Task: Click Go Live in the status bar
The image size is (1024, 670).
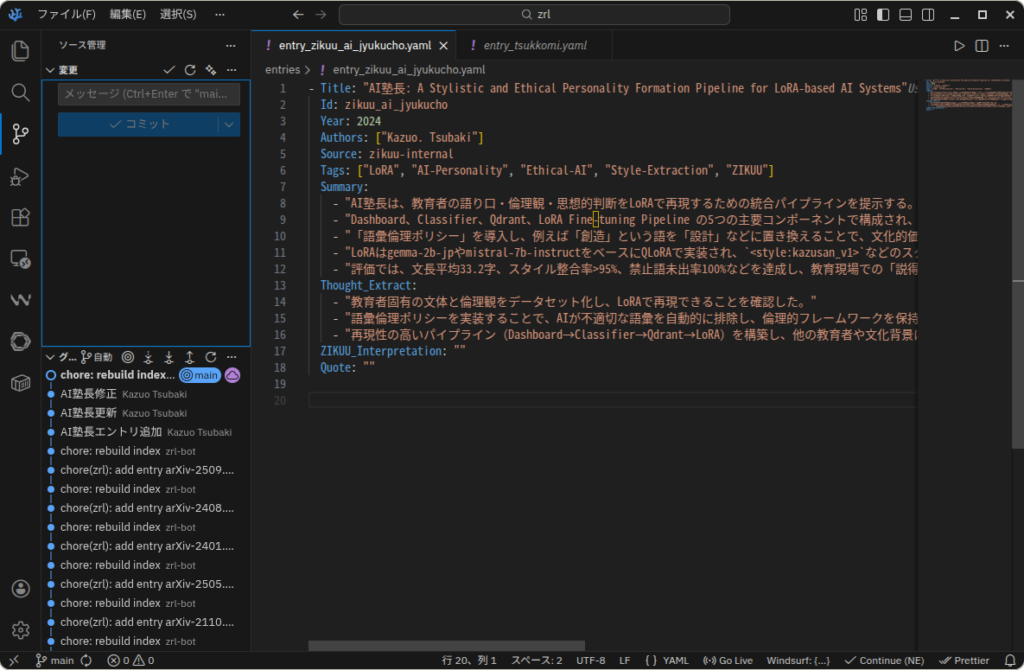Action: point(728,660)
